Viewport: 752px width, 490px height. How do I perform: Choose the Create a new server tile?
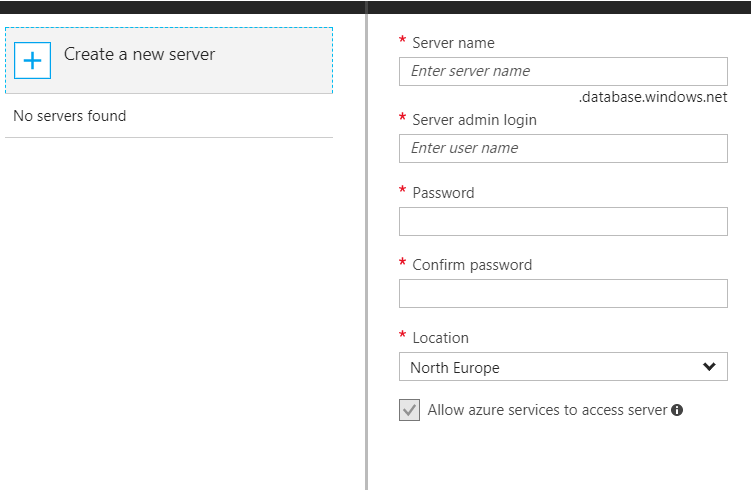coord(169,60)
